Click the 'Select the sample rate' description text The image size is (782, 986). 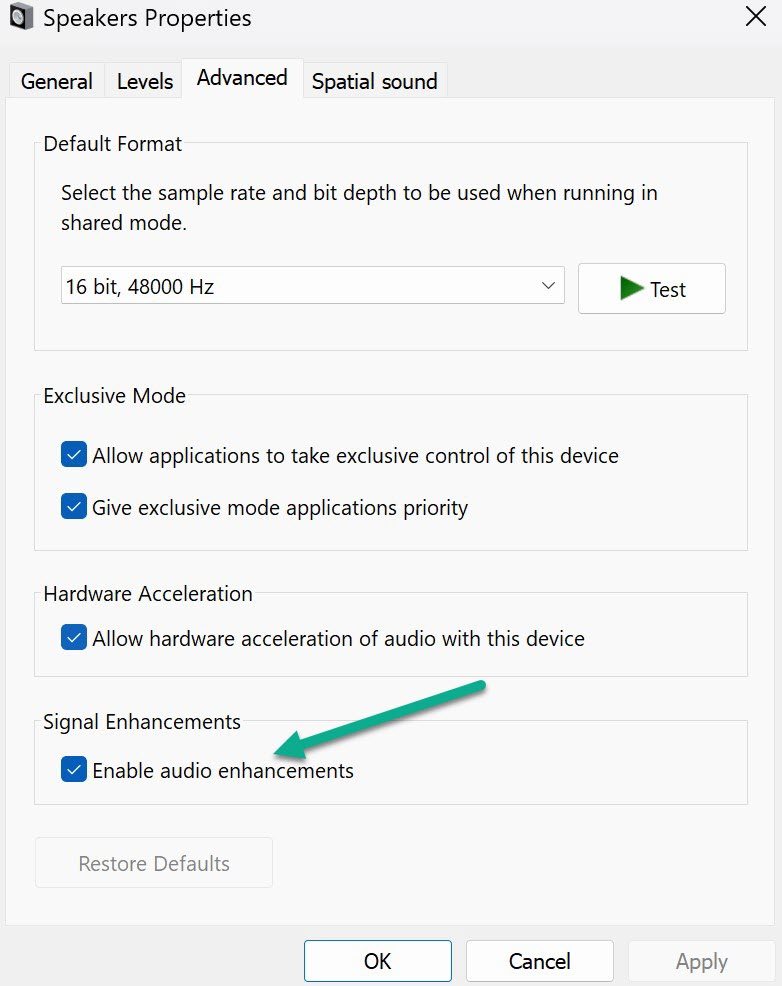pos(359,208)
